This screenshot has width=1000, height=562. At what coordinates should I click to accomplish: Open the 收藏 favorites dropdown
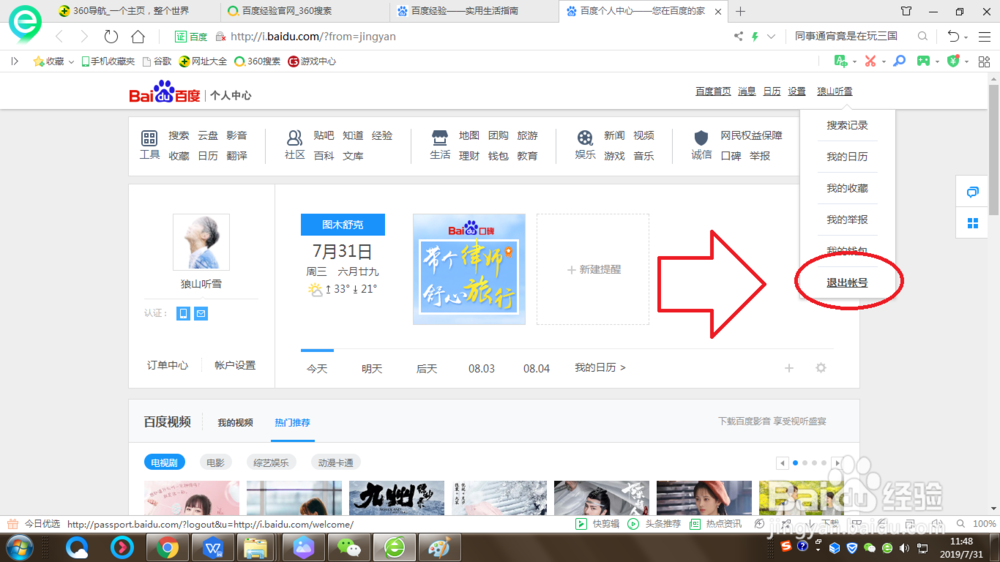[54, 61]
